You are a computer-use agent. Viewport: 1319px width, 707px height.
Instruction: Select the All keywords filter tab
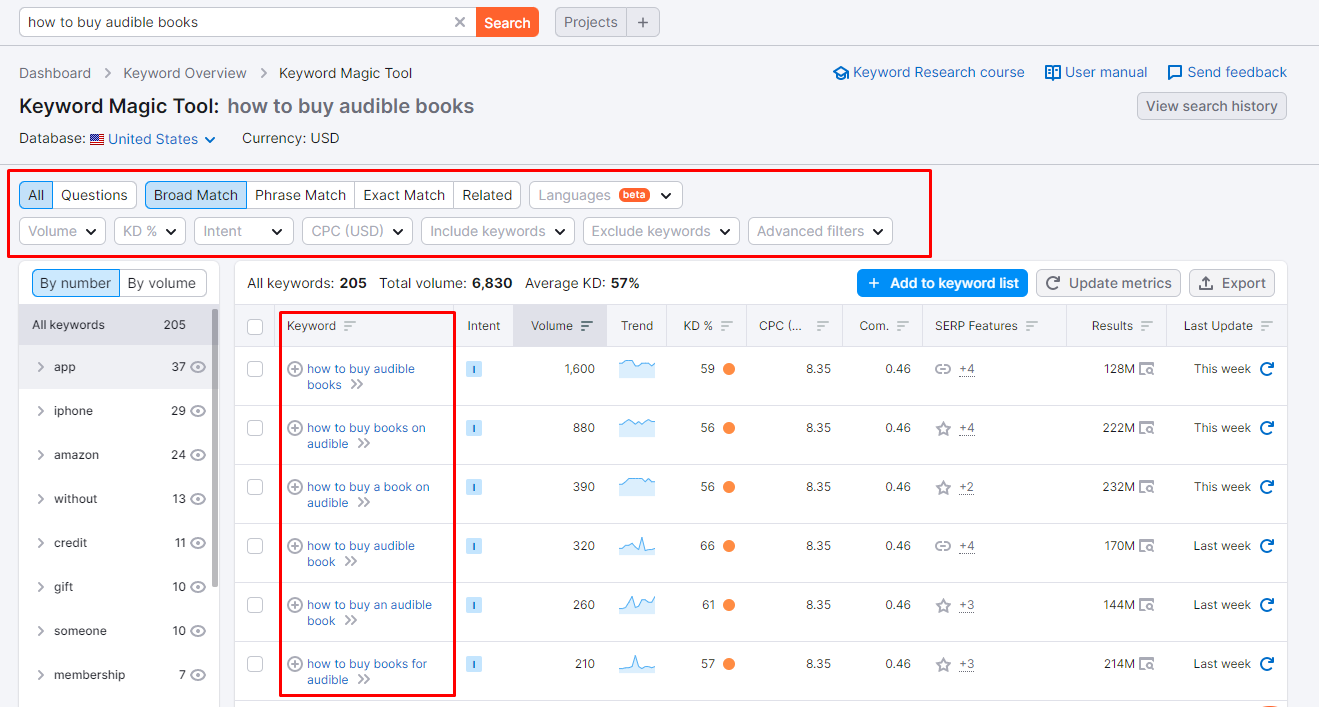(x=36, y=195)
